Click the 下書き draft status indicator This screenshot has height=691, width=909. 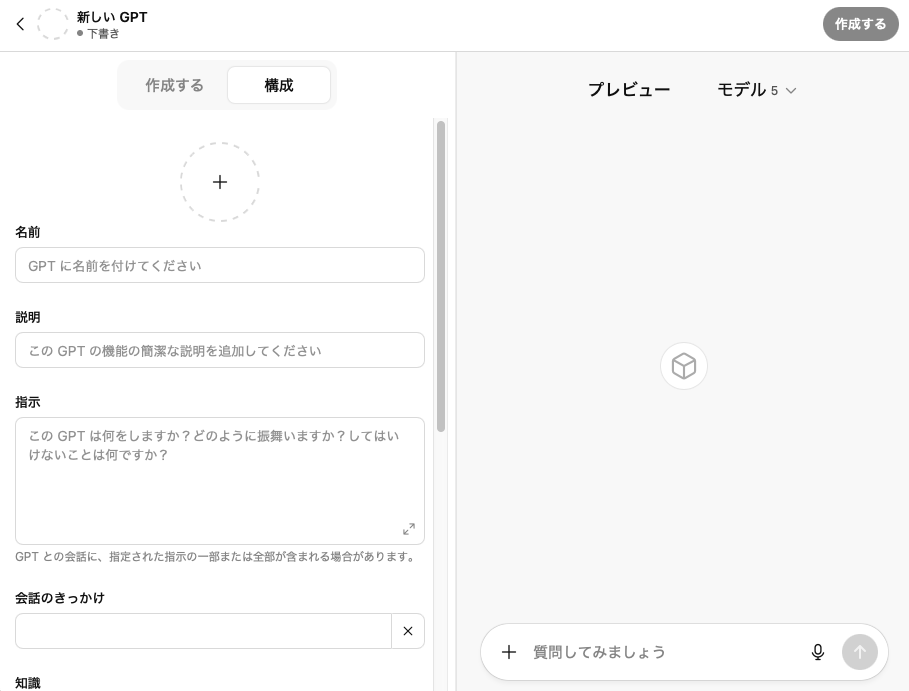click(x=98, y=33)
